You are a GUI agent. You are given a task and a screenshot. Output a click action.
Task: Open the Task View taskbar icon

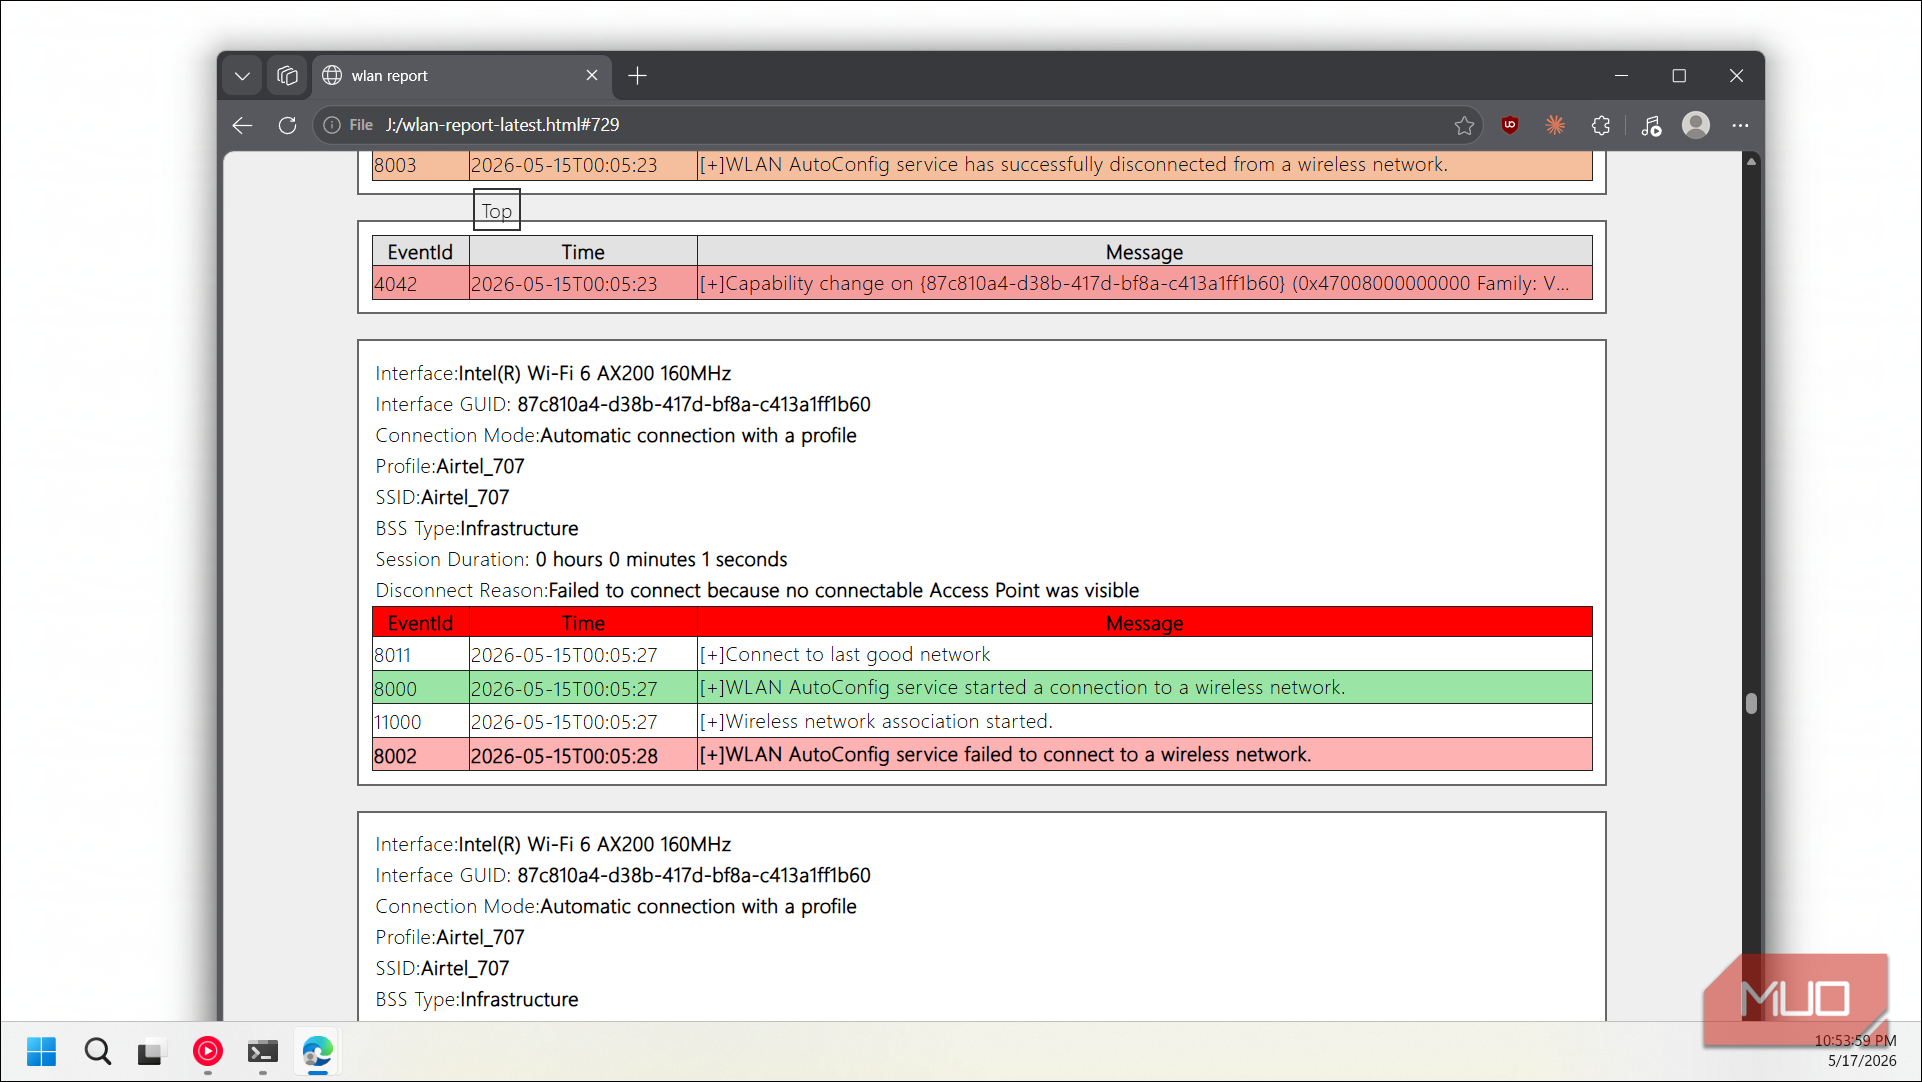coord(150,1052)
